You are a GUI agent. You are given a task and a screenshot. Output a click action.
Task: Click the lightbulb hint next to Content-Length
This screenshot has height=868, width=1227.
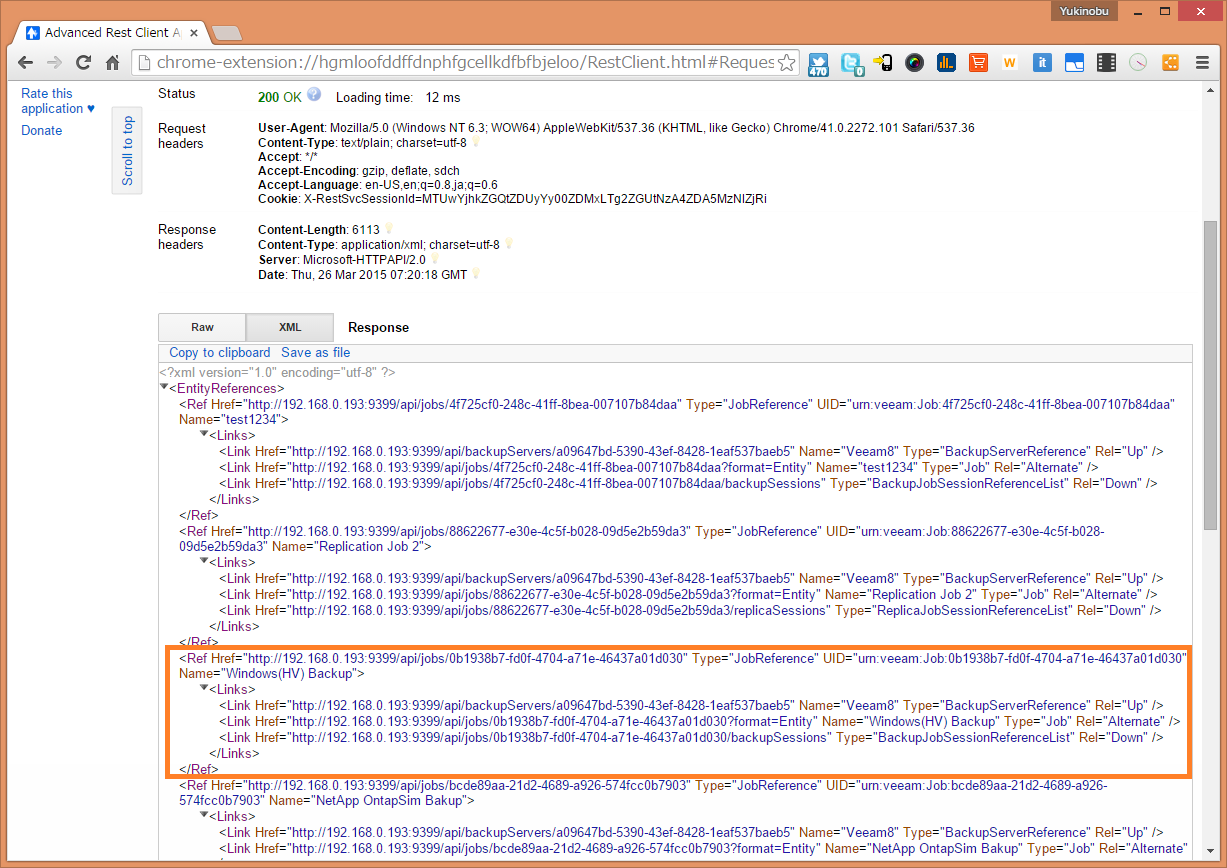coord(388,230)
